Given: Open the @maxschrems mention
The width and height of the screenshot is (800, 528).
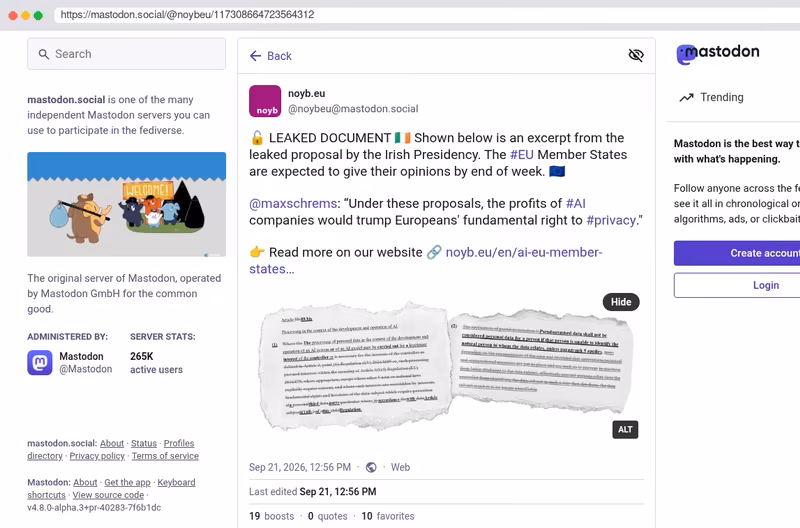Looking at the screenshot, I should 293,204.
